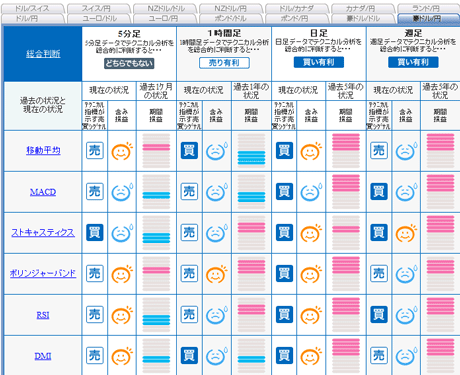This screenshot has height=375, width=460.
Task: Click the active 豪ドル/円 tab
Action: (x=428, y=19)
